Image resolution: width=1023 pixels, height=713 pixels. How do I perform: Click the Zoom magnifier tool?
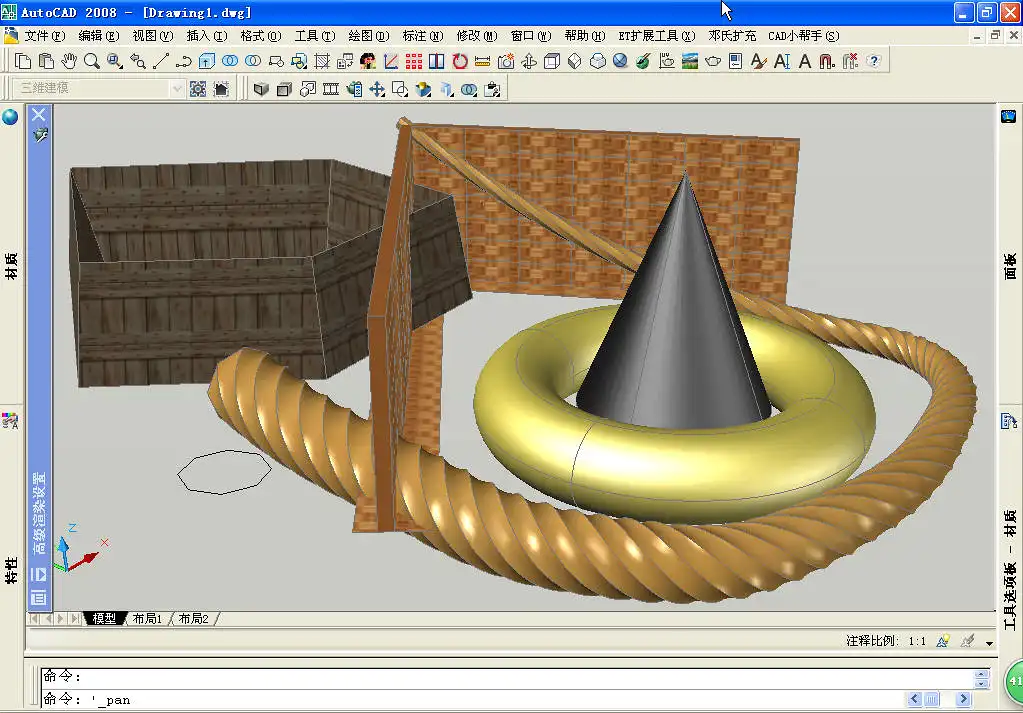[91, 61]
